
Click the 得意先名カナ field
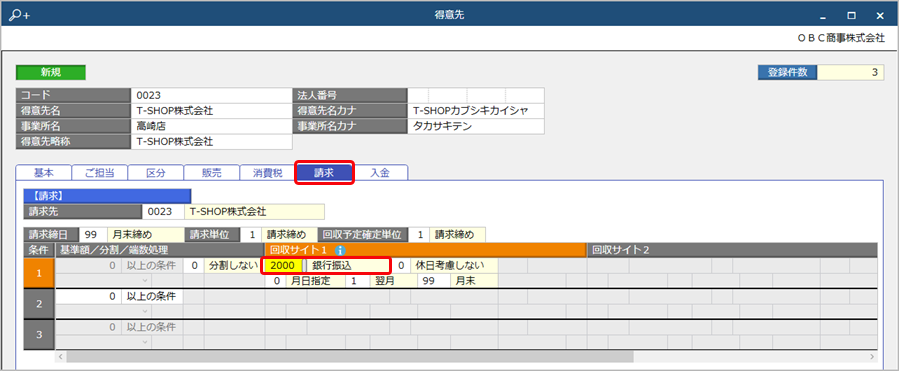coord(476,111)
